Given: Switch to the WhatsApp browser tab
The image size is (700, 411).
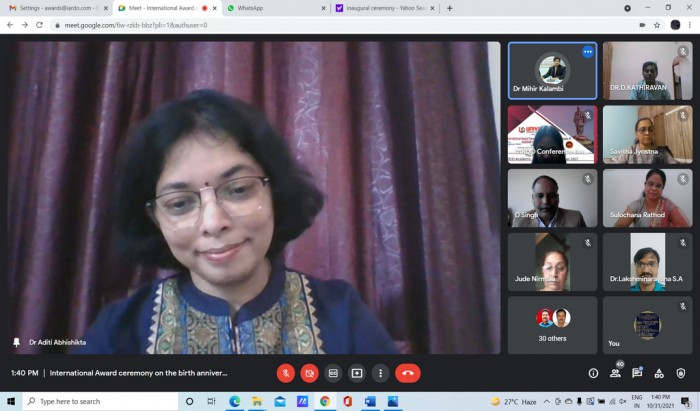Looking at the screenshot, I should (x=276, y=8).
